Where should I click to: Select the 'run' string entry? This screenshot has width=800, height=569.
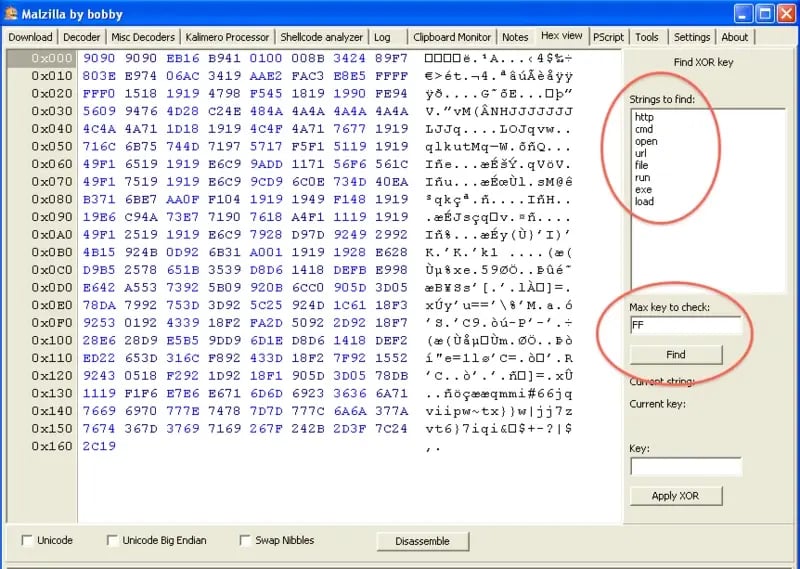[x=642, y=178]
